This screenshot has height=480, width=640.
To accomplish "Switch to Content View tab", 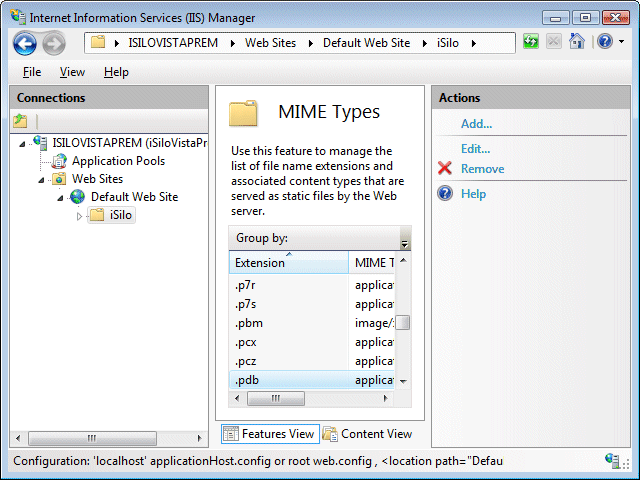I will click(367, 434).
